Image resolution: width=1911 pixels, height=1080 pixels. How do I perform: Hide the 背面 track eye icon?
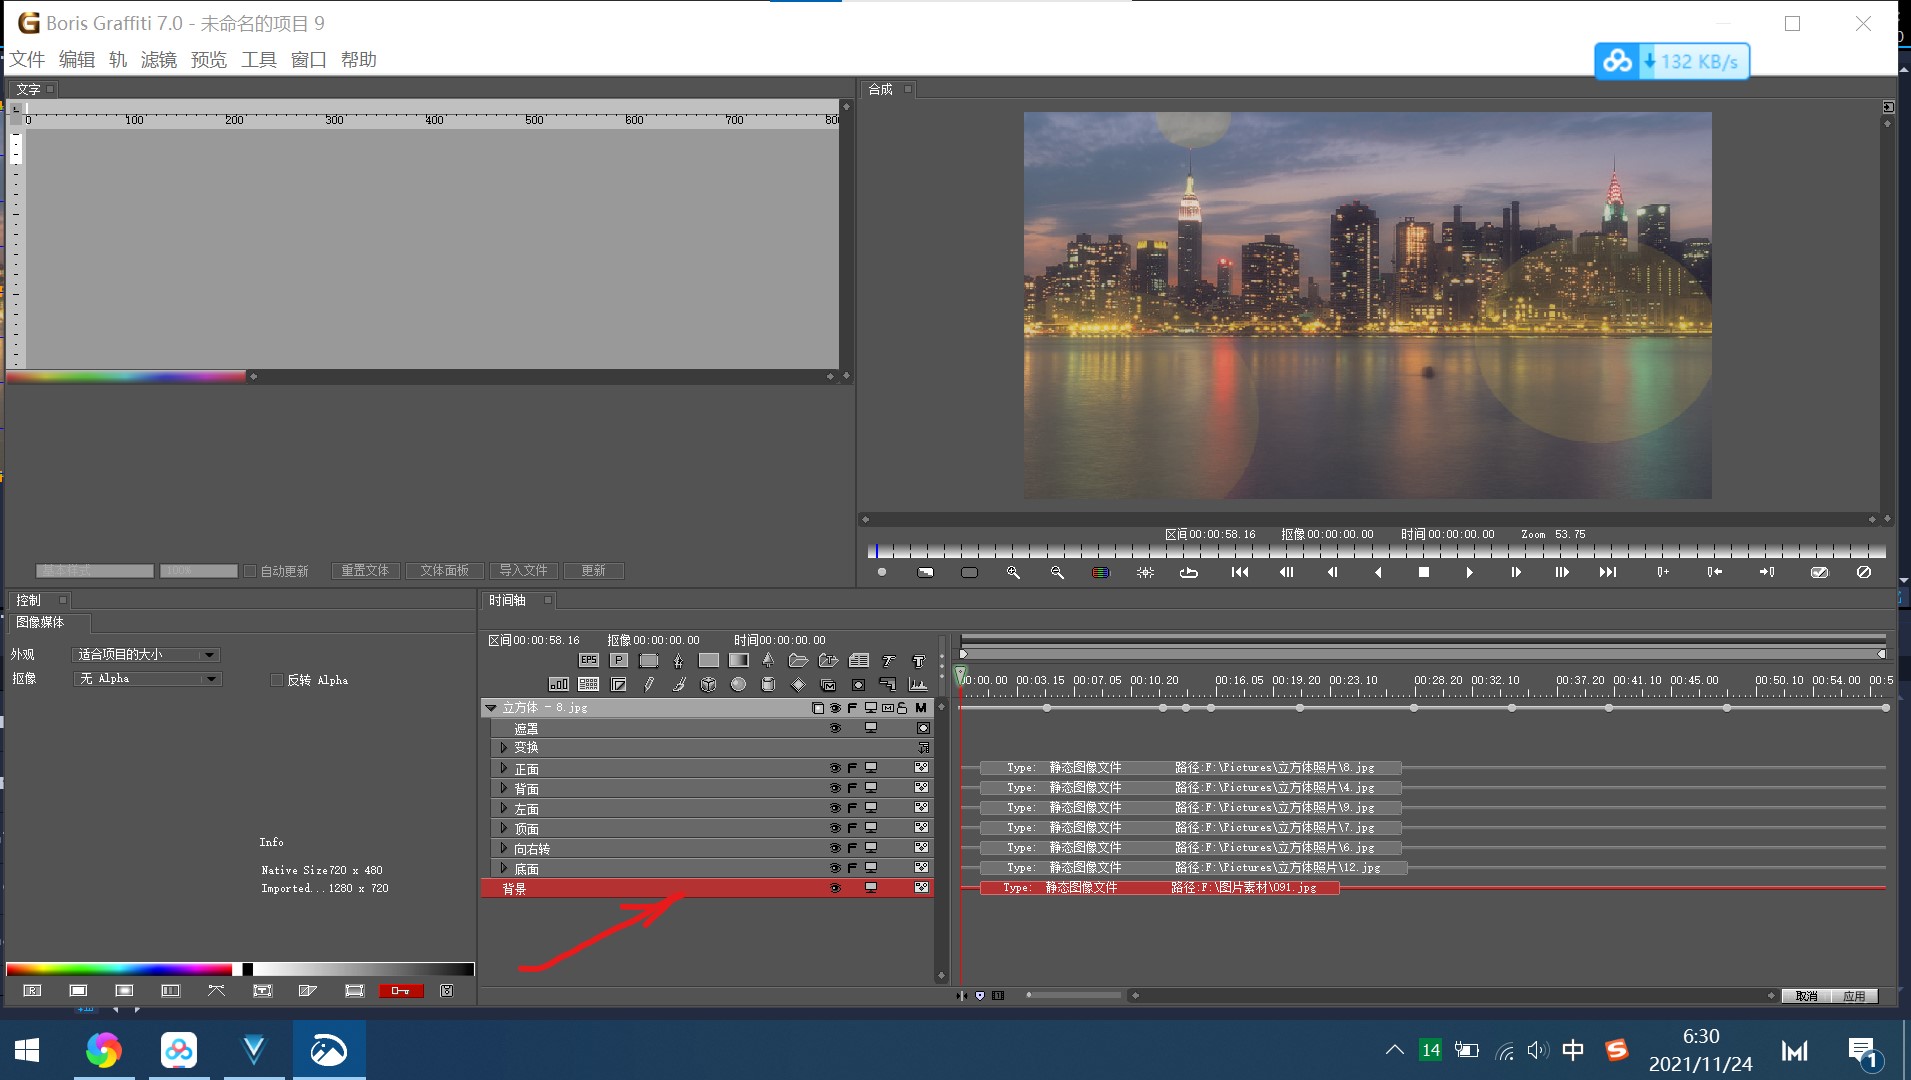coord(835,788)
